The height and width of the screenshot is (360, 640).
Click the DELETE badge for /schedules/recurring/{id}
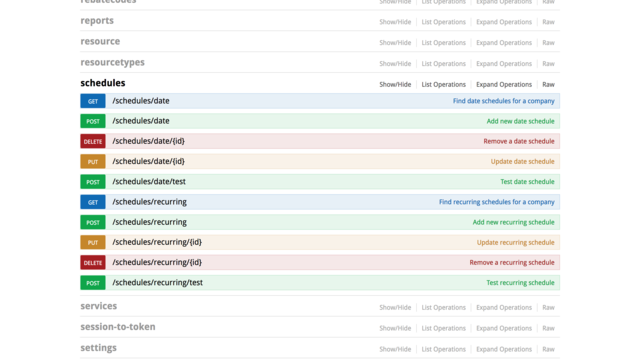pos(93,262)
